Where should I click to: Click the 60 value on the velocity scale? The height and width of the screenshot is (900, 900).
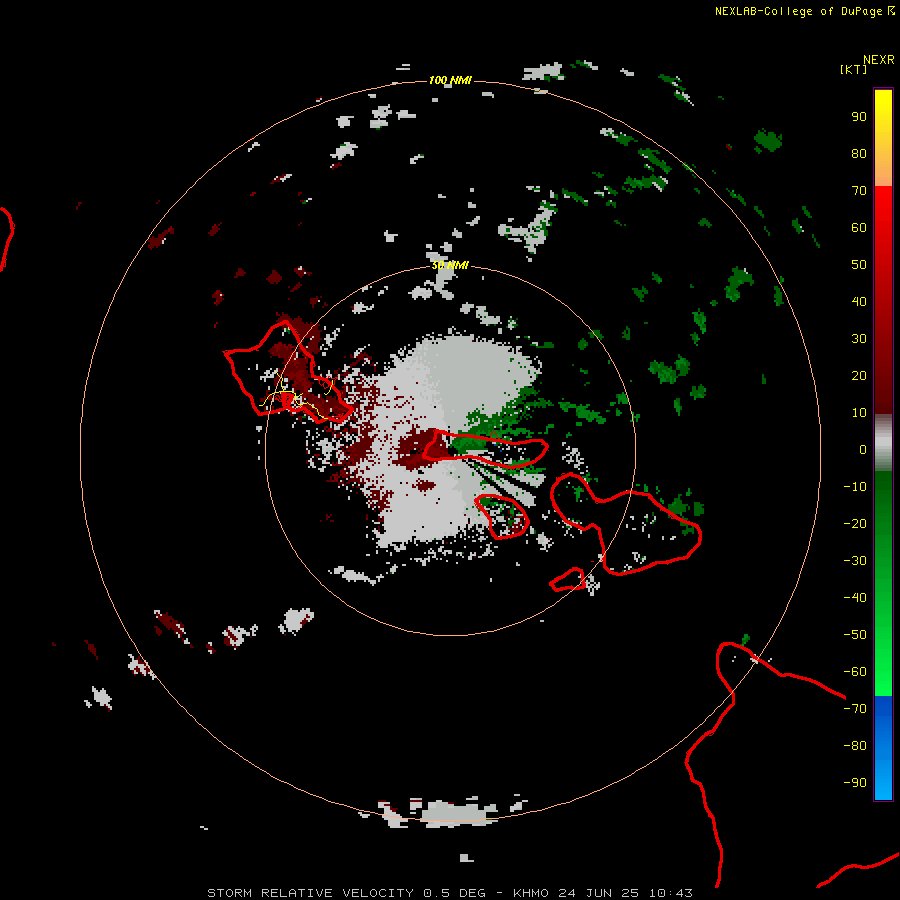coord(859,228)
